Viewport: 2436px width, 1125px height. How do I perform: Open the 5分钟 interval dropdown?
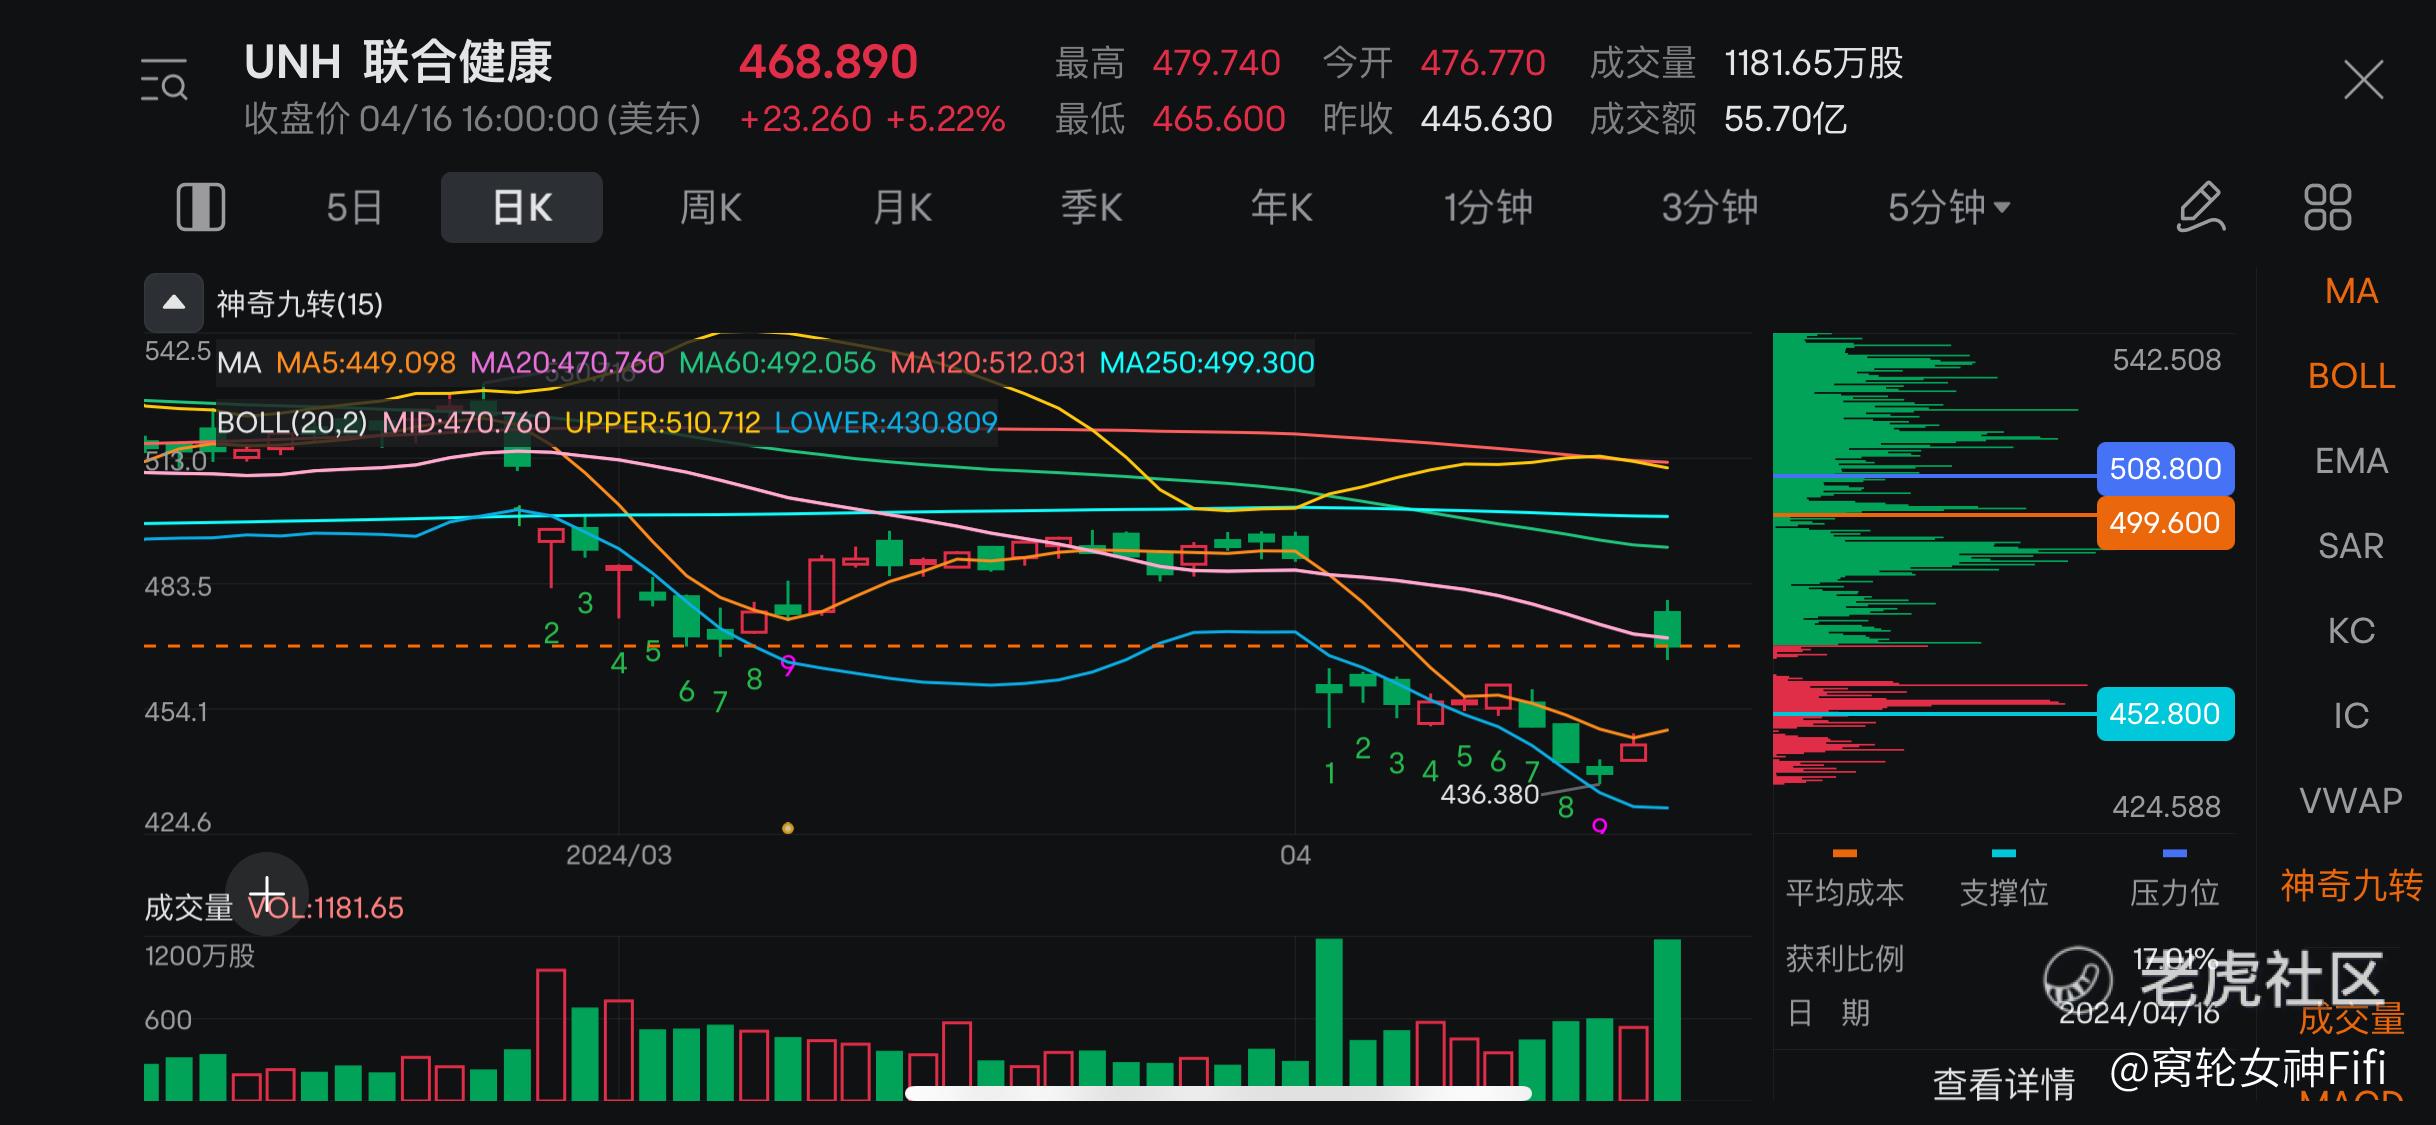pos(1948,208)
